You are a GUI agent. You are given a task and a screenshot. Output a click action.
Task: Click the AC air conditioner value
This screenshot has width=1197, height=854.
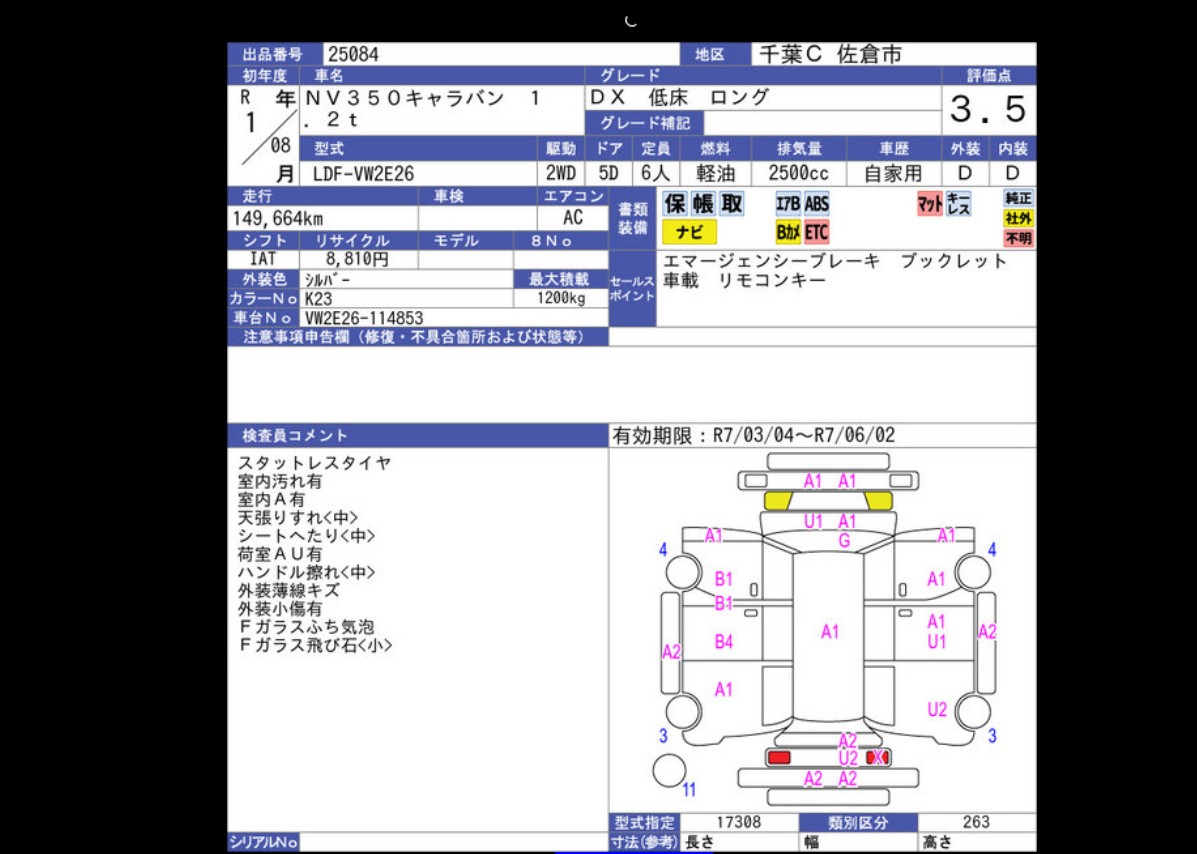point(573,218)
